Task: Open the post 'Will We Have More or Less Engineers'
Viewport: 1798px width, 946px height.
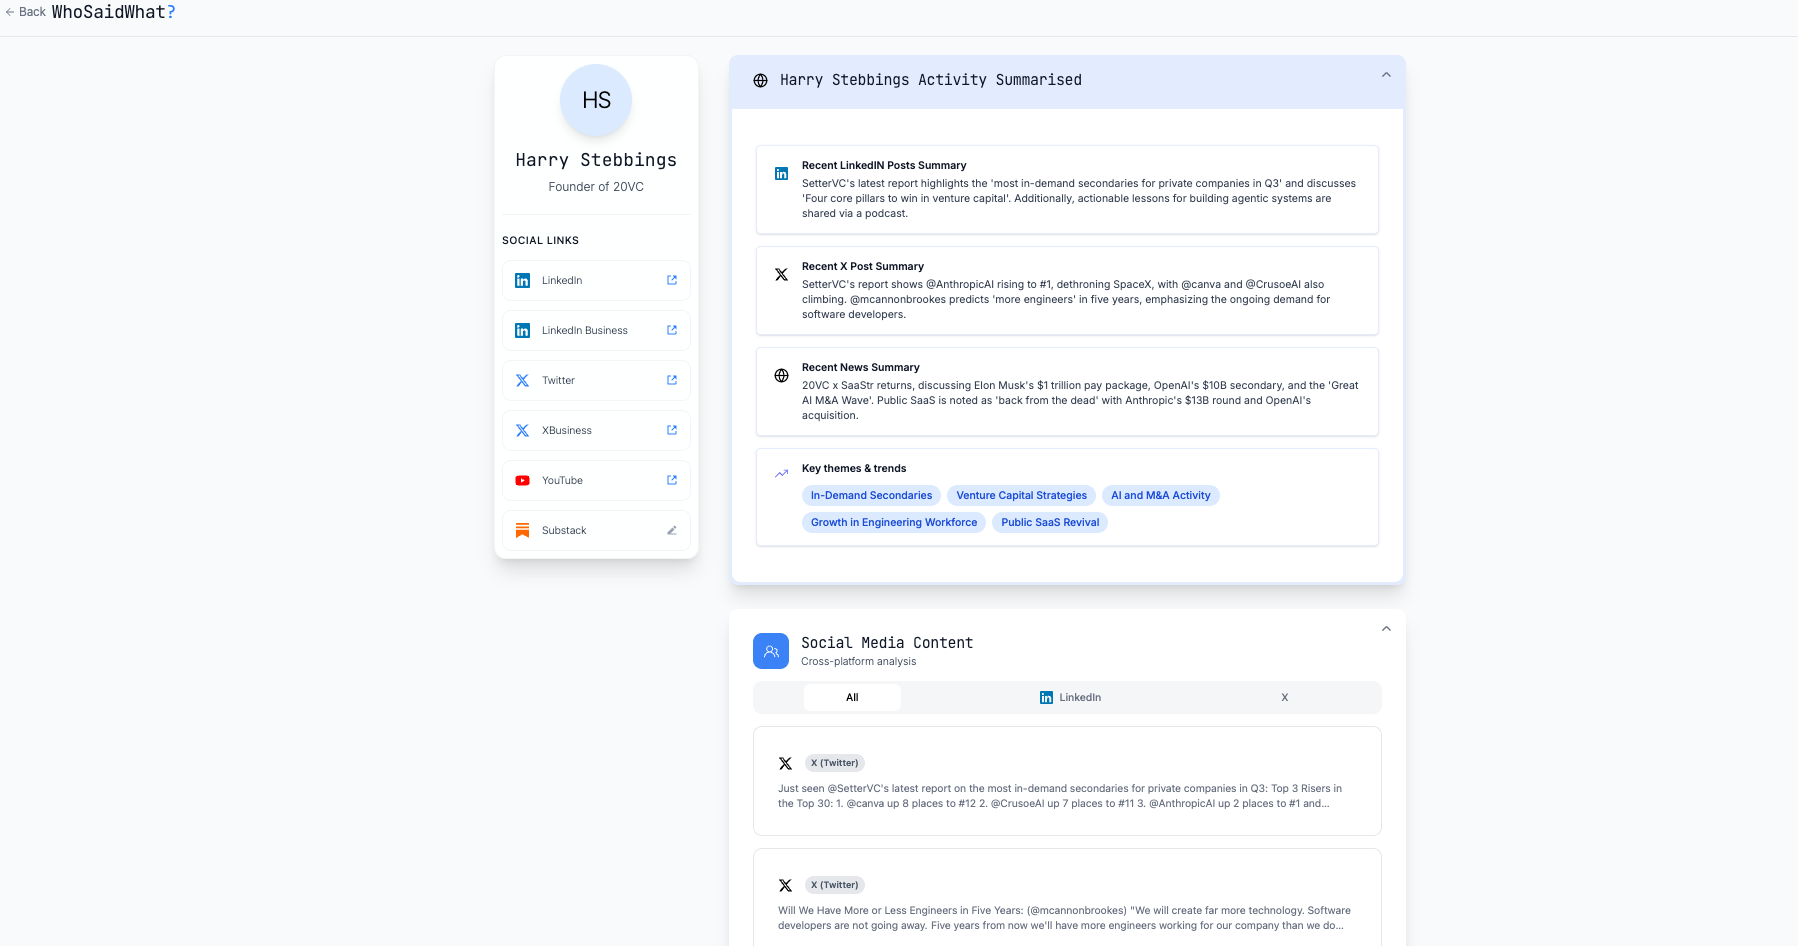Action: pos(1067,898)
